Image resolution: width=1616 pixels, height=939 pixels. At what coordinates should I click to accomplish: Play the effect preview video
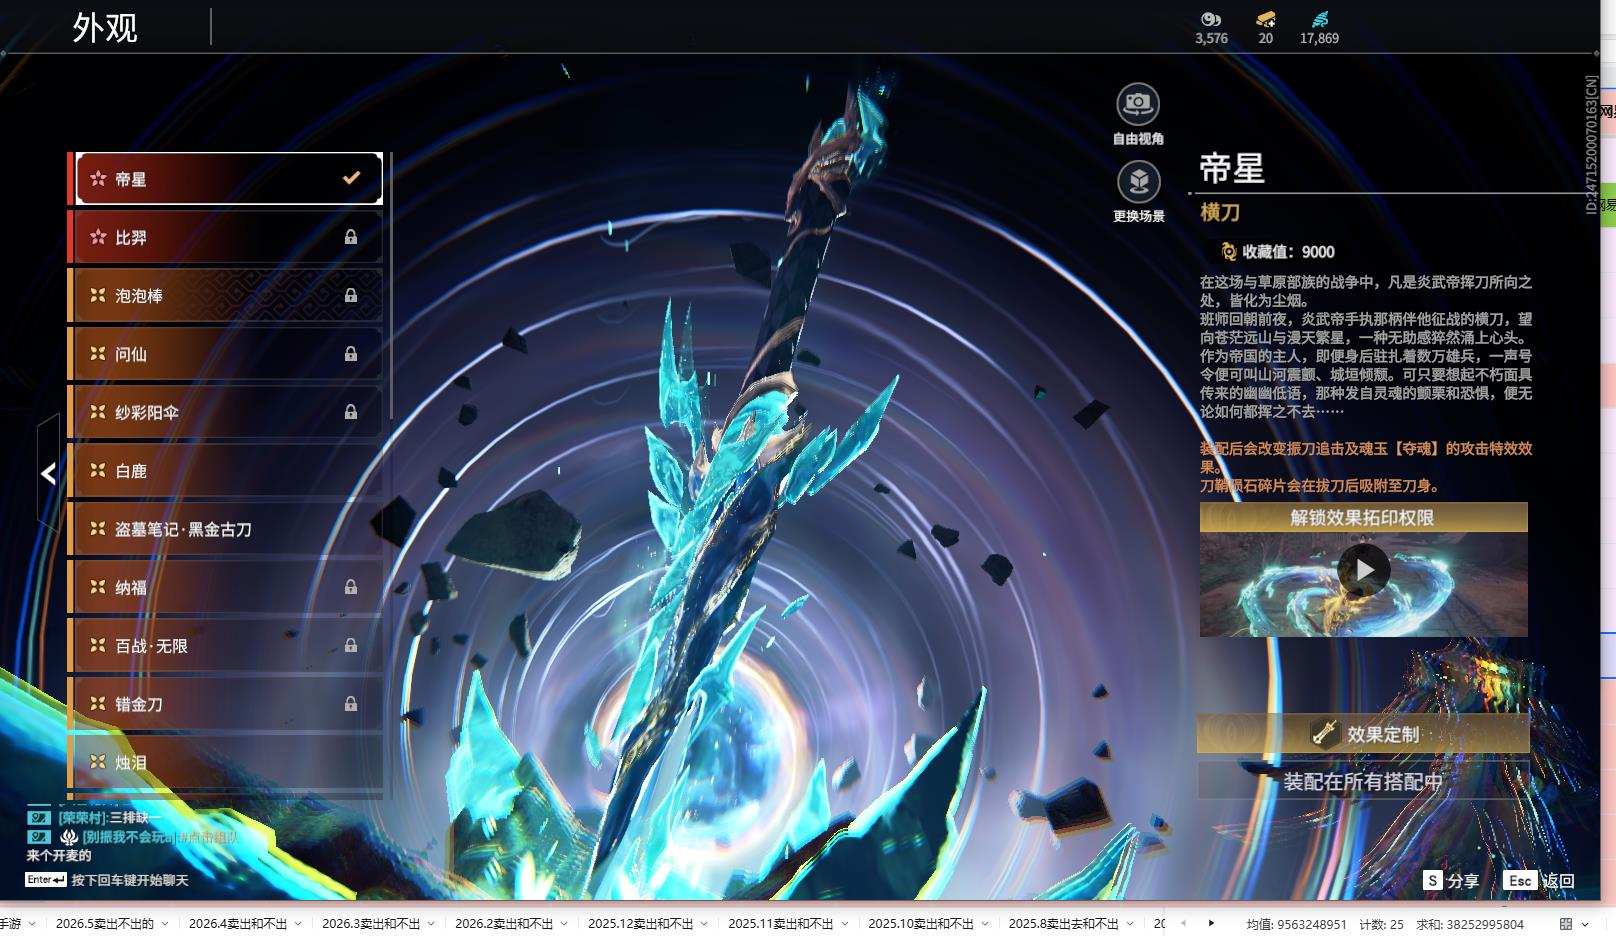[x=1364, y=569]
